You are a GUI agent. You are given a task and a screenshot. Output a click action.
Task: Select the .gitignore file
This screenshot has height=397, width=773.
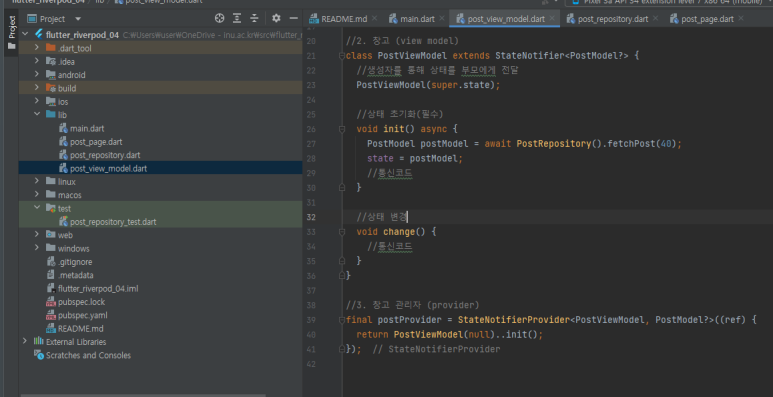pos(74,262)
